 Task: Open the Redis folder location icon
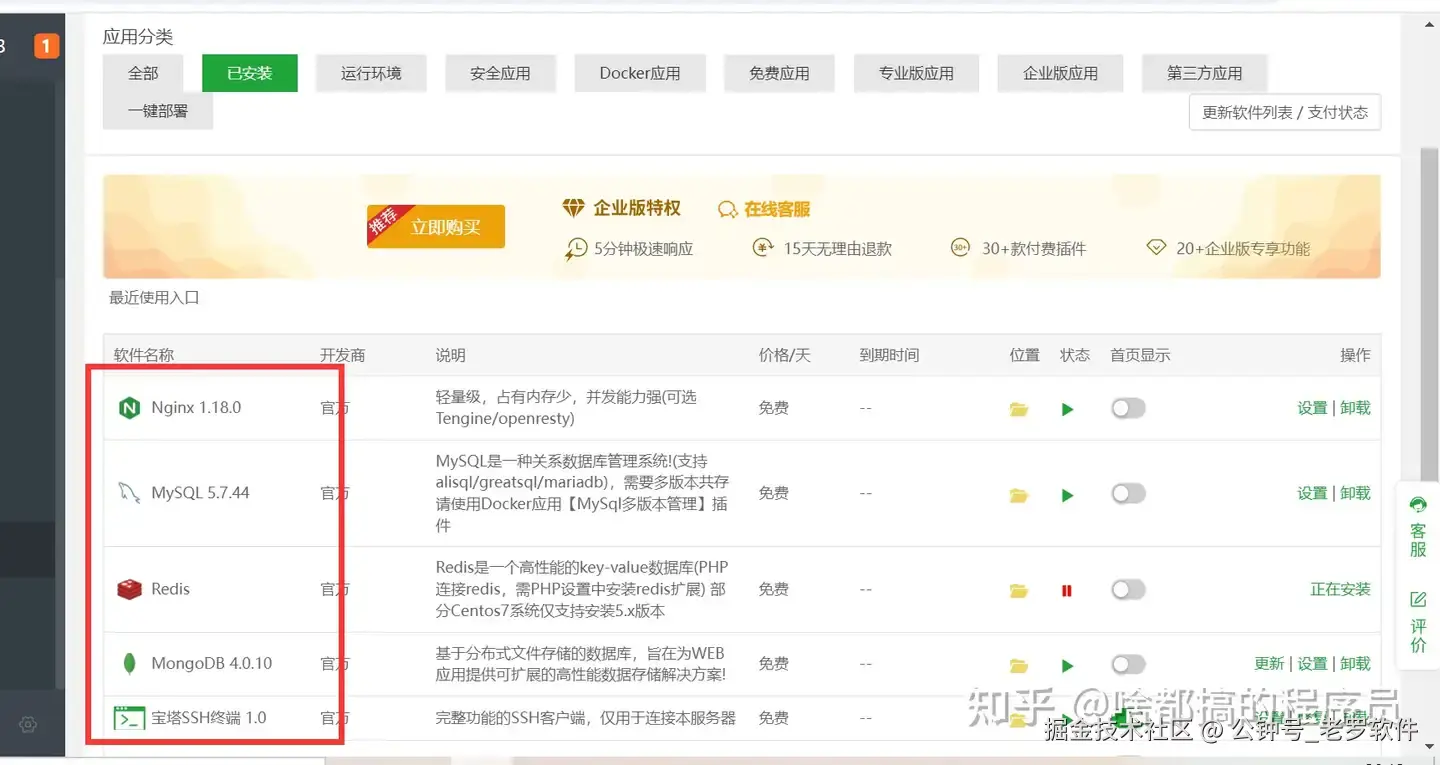pos(1019,591)
